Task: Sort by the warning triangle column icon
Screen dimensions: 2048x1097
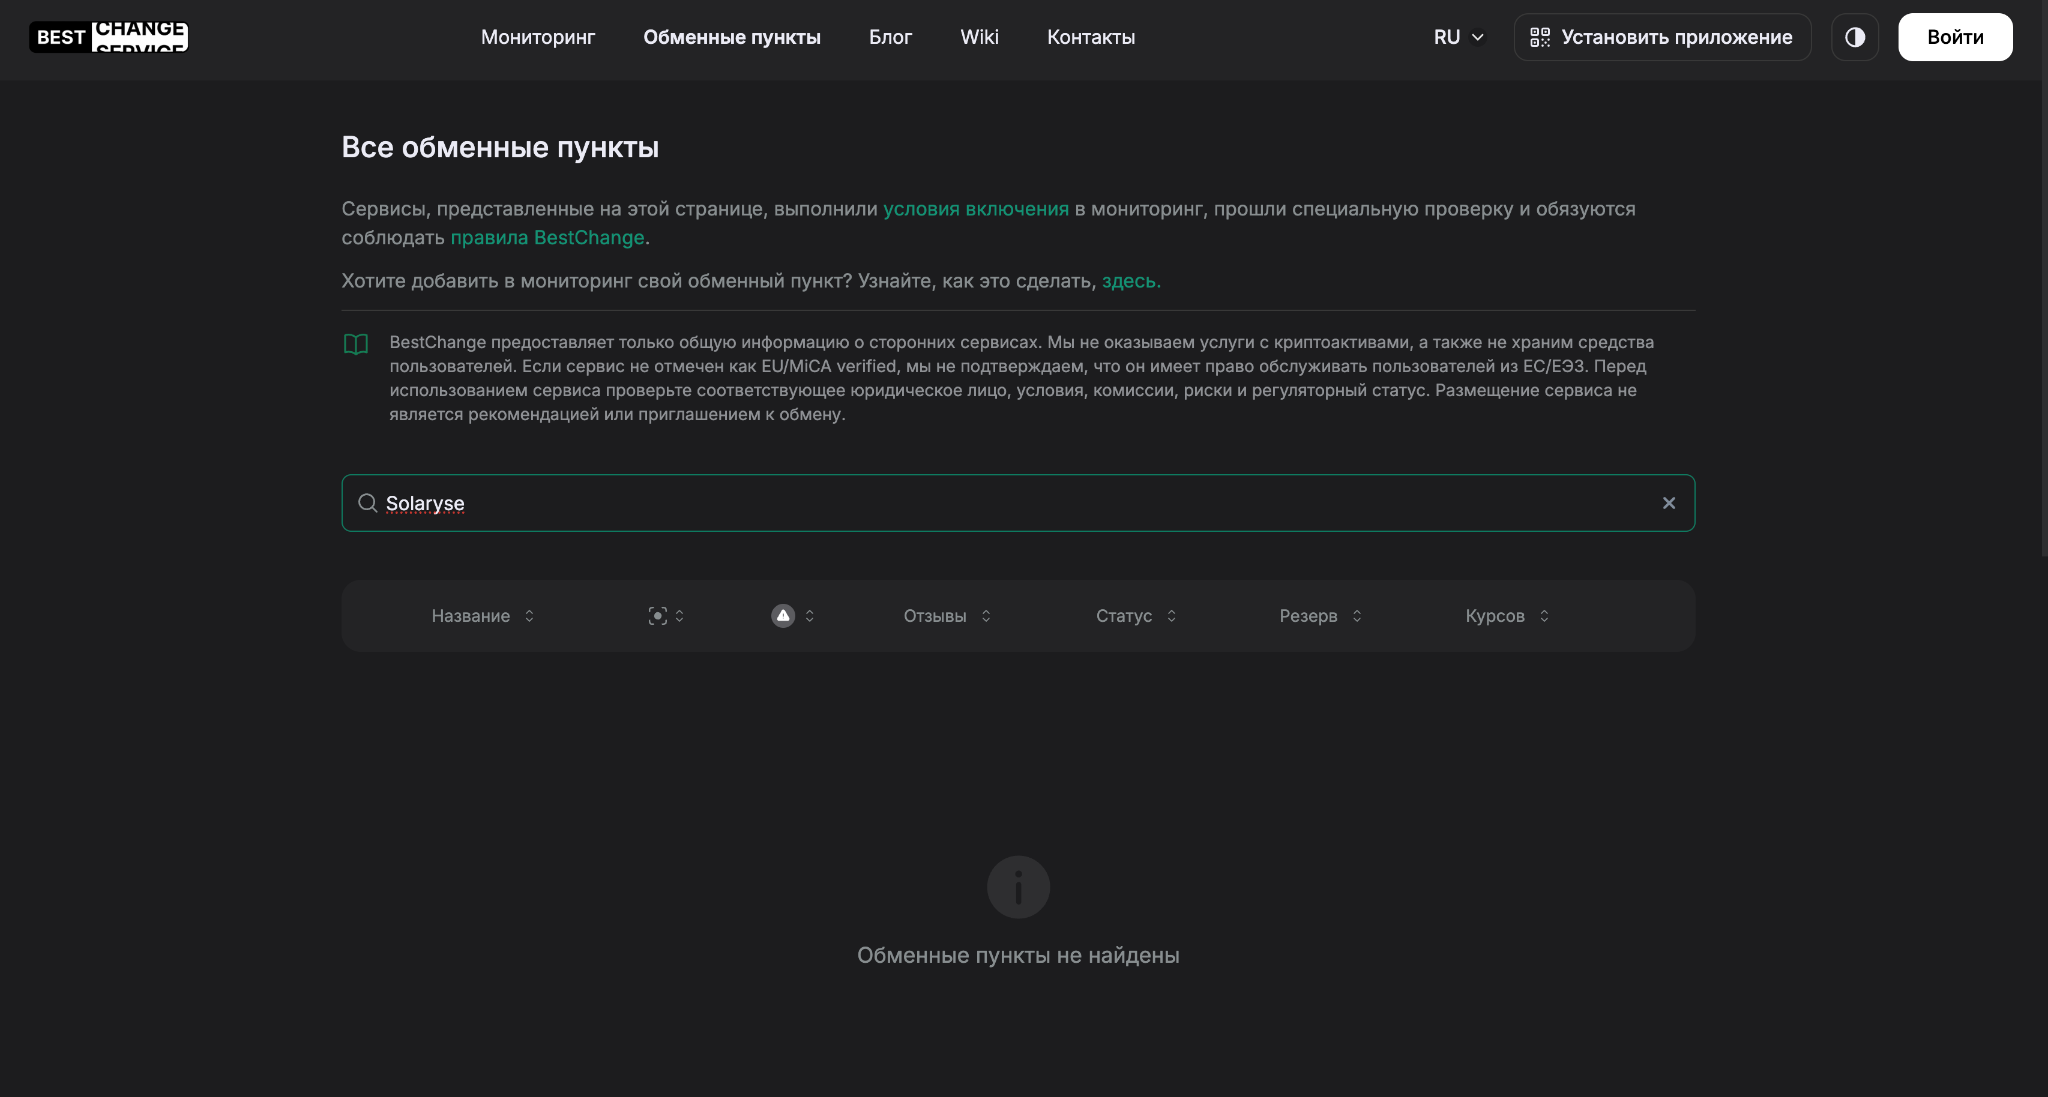Action: pyautogui.click(x=783, y=616)
